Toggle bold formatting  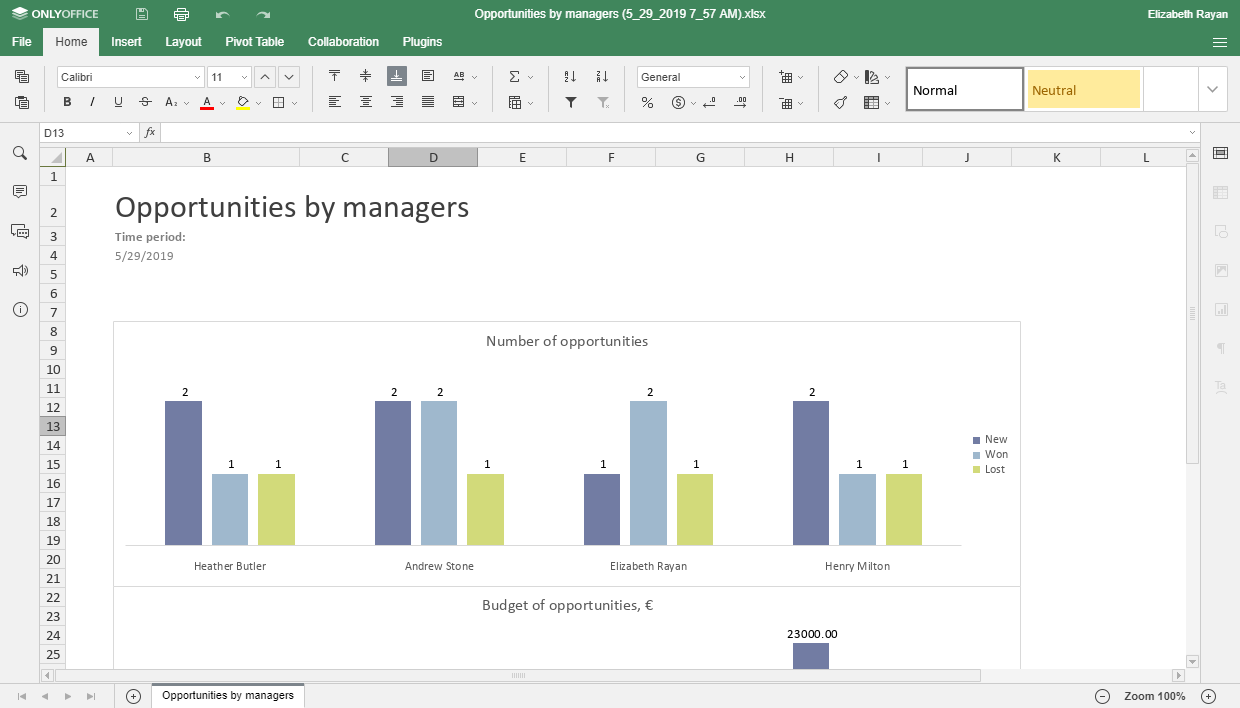[x=67, y=103]
